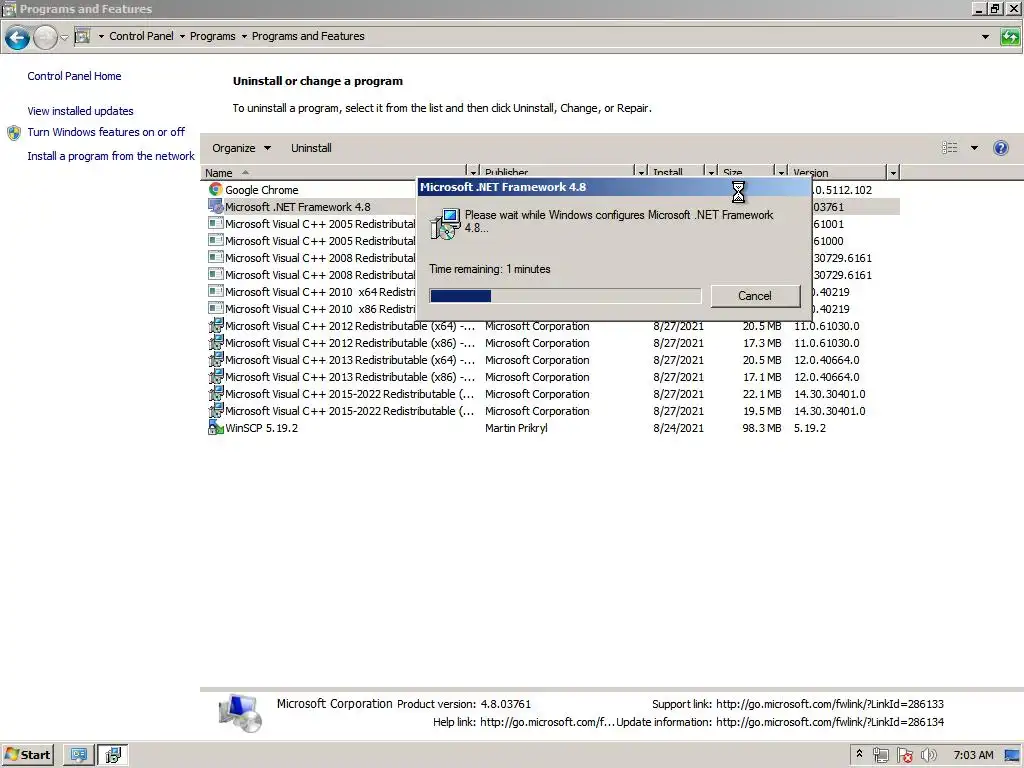Click the Visual C++ 2005 first row icon
Viewport: 1024px width, 768px height.
[216, 223]
